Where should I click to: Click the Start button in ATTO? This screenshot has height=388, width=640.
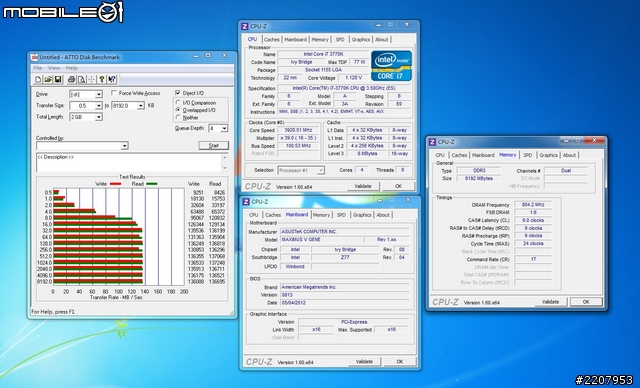(x=213, y=146)
